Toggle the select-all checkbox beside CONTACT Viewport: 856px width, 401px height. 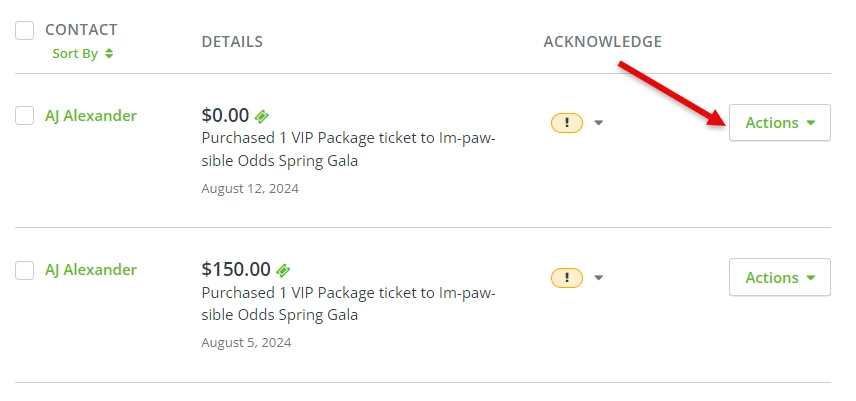coord(25,31)
